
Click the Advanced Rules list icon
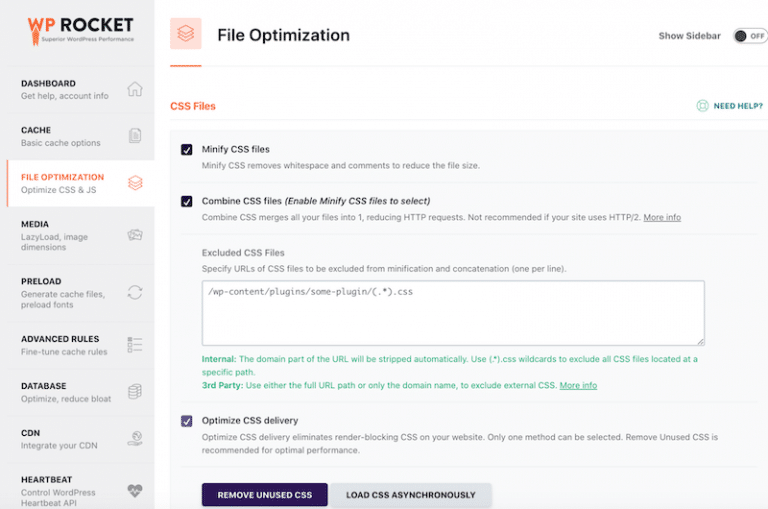134,344
